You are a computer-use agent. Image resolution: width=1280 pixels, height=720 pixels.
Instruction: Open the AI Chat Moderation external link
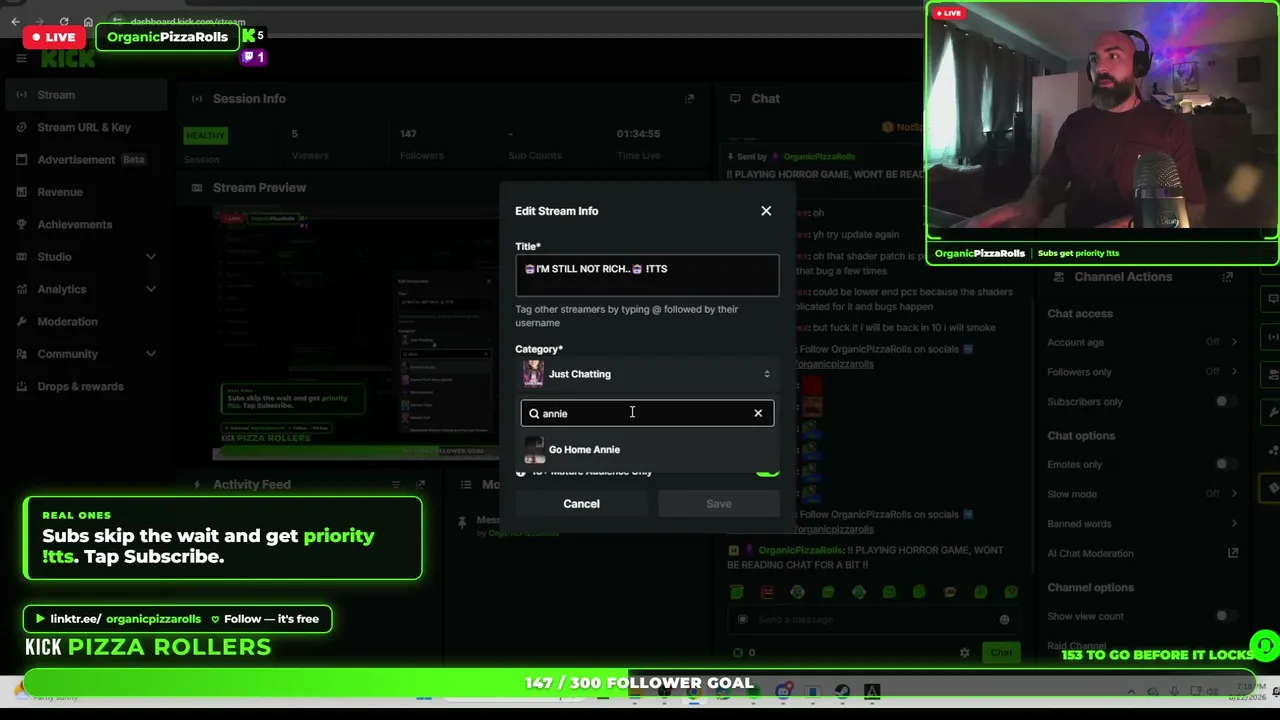click(1233, 553)
